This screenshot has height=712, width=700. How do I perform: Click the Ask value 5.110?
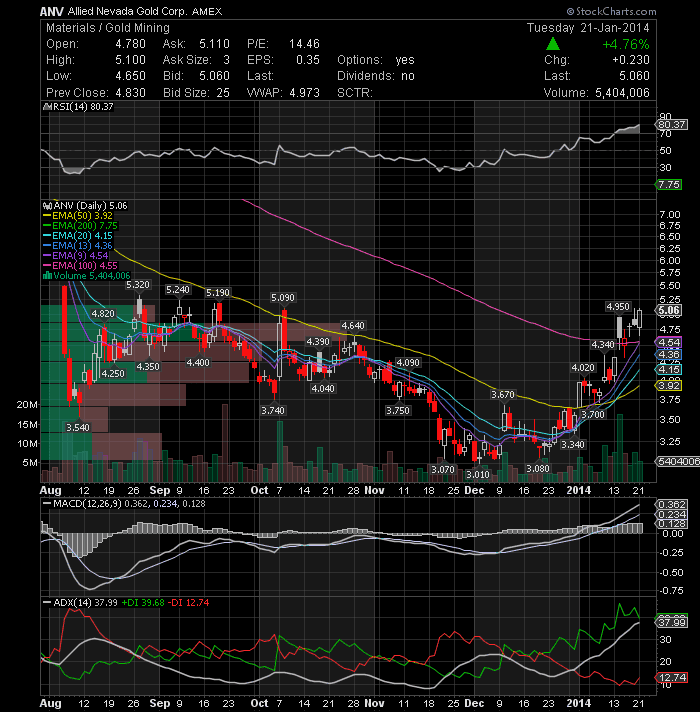214,44
